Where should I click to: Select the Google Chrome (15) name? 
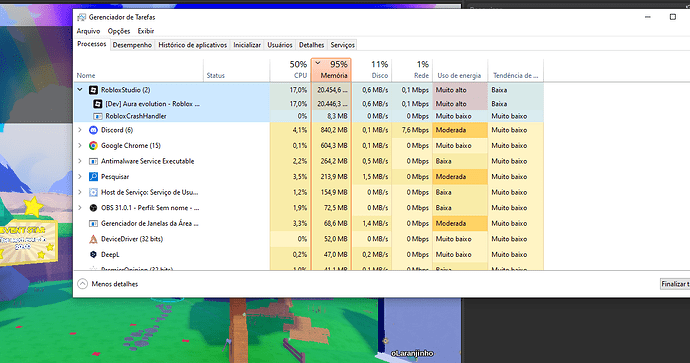(131, 146)
